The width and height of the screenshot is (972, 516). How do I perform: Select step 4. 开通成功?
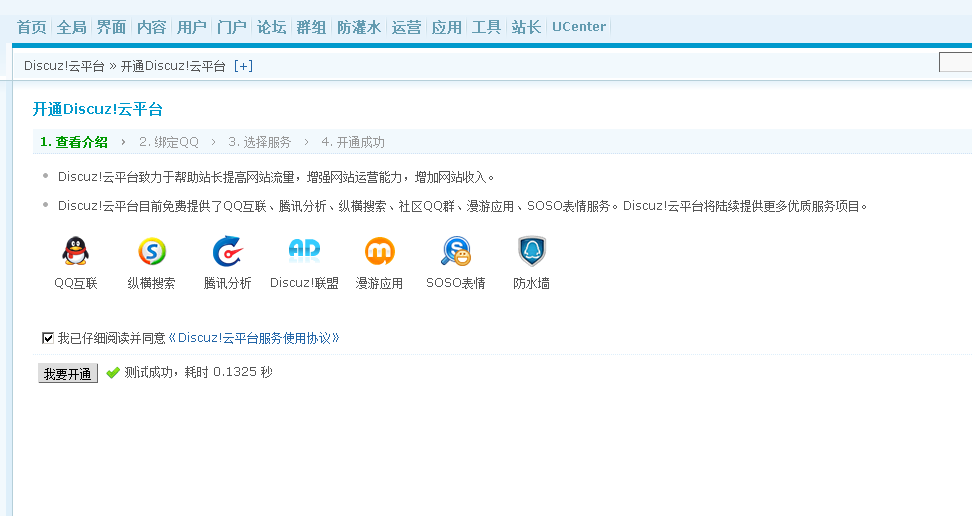[353, 142]
